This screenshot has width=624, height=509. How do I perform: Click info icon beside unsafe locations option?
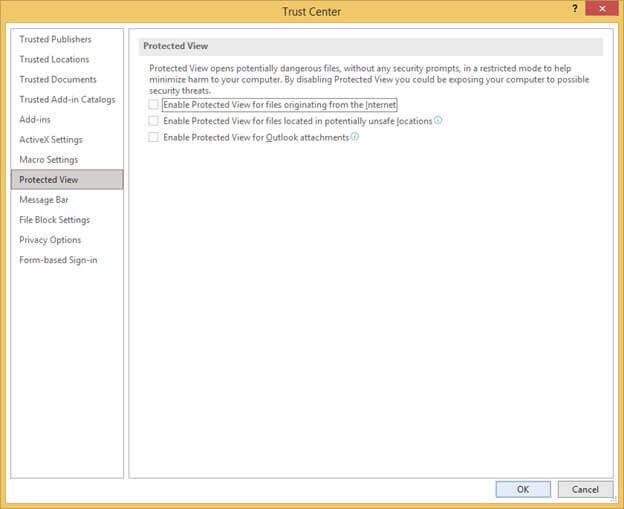coord(438,120)
